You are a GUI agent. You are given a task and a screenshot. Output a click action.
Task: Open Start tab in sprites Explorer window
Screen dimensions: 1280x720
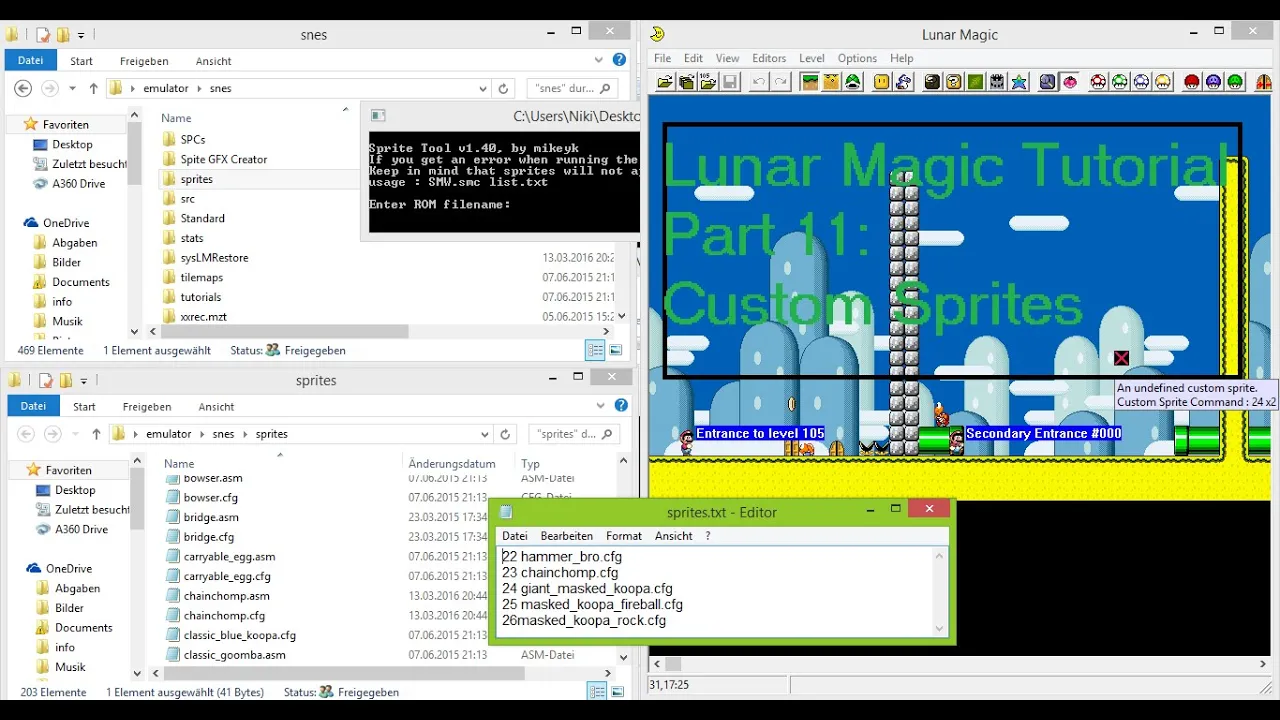pos(85,407)
